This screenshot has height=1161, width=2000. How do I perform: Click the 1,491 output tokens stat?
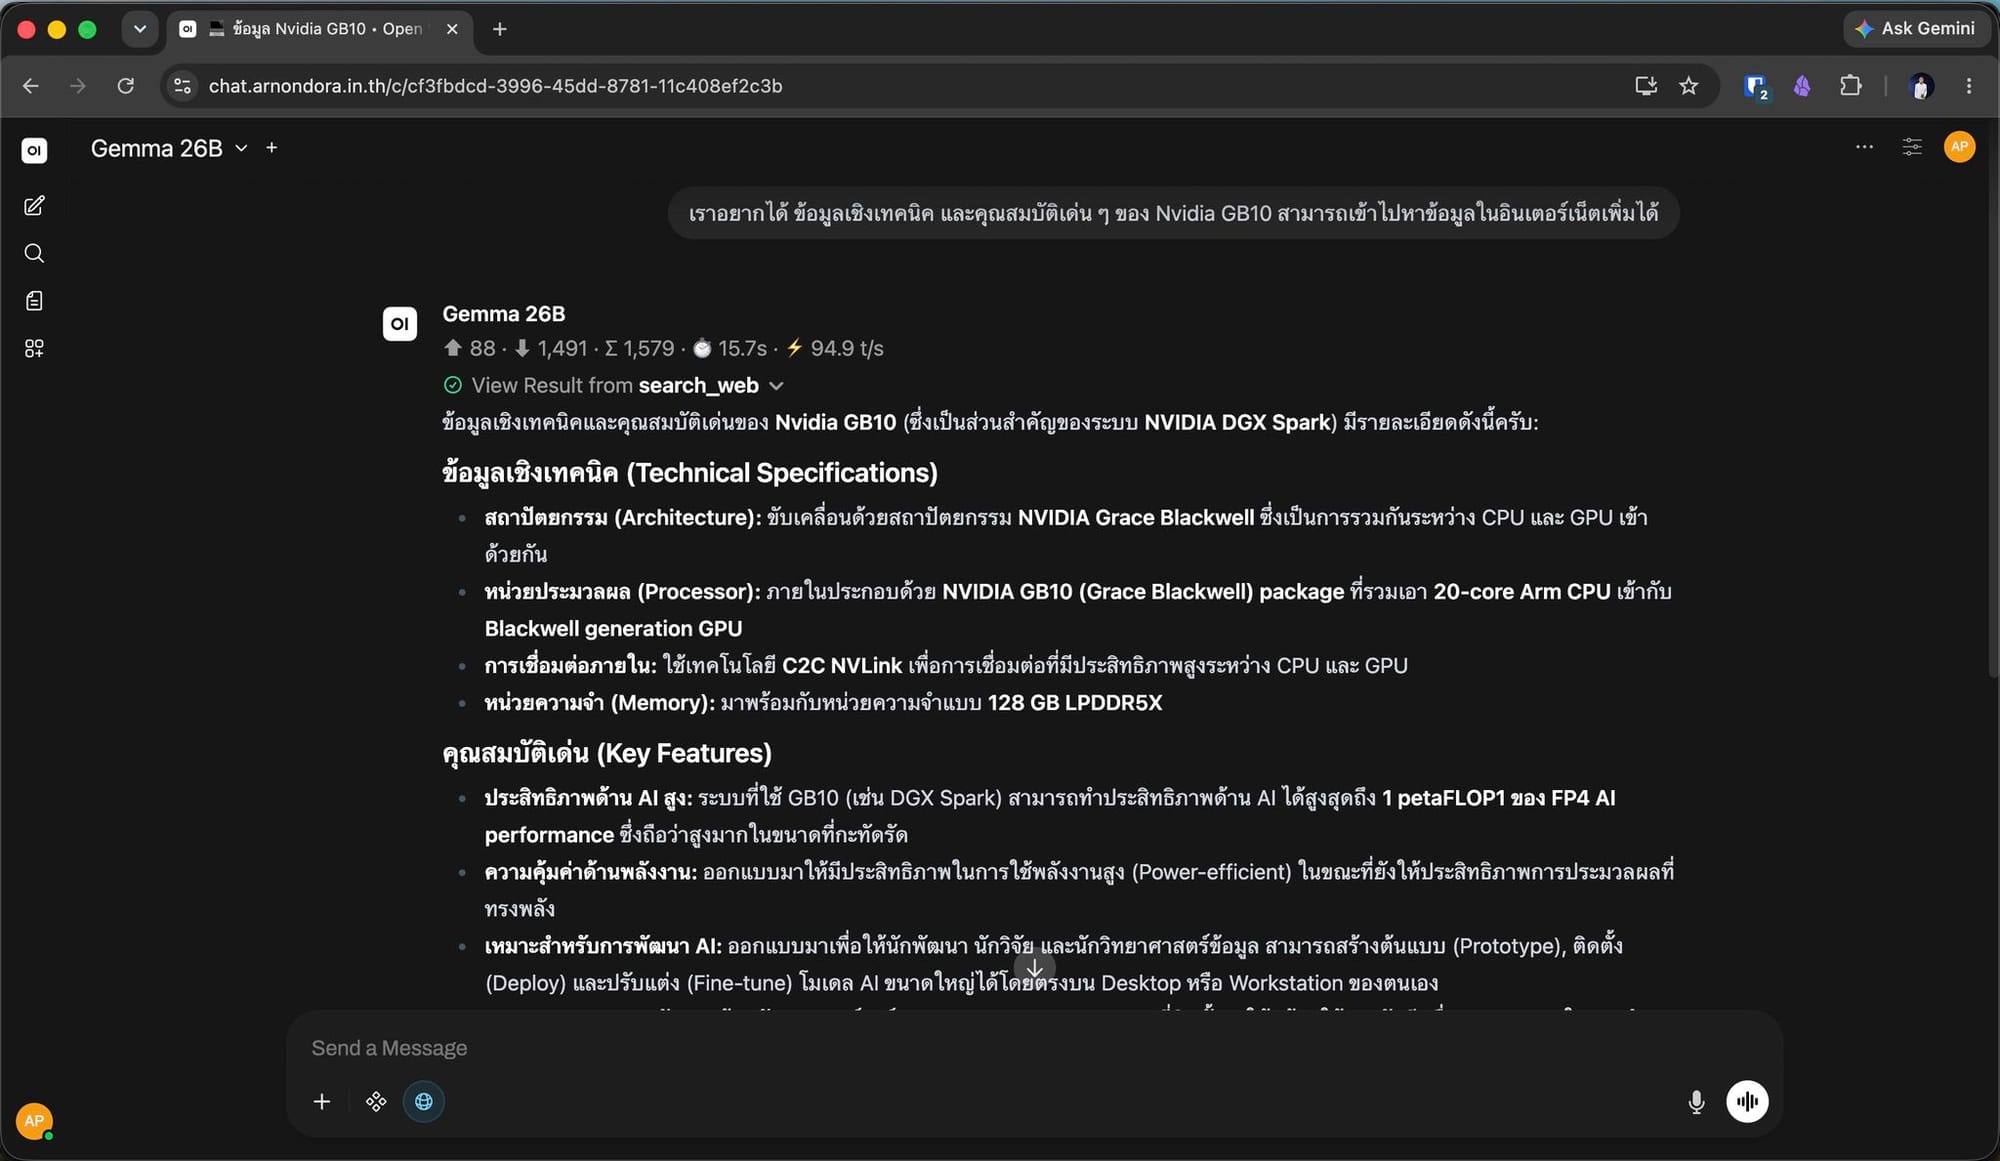point(551,348)
